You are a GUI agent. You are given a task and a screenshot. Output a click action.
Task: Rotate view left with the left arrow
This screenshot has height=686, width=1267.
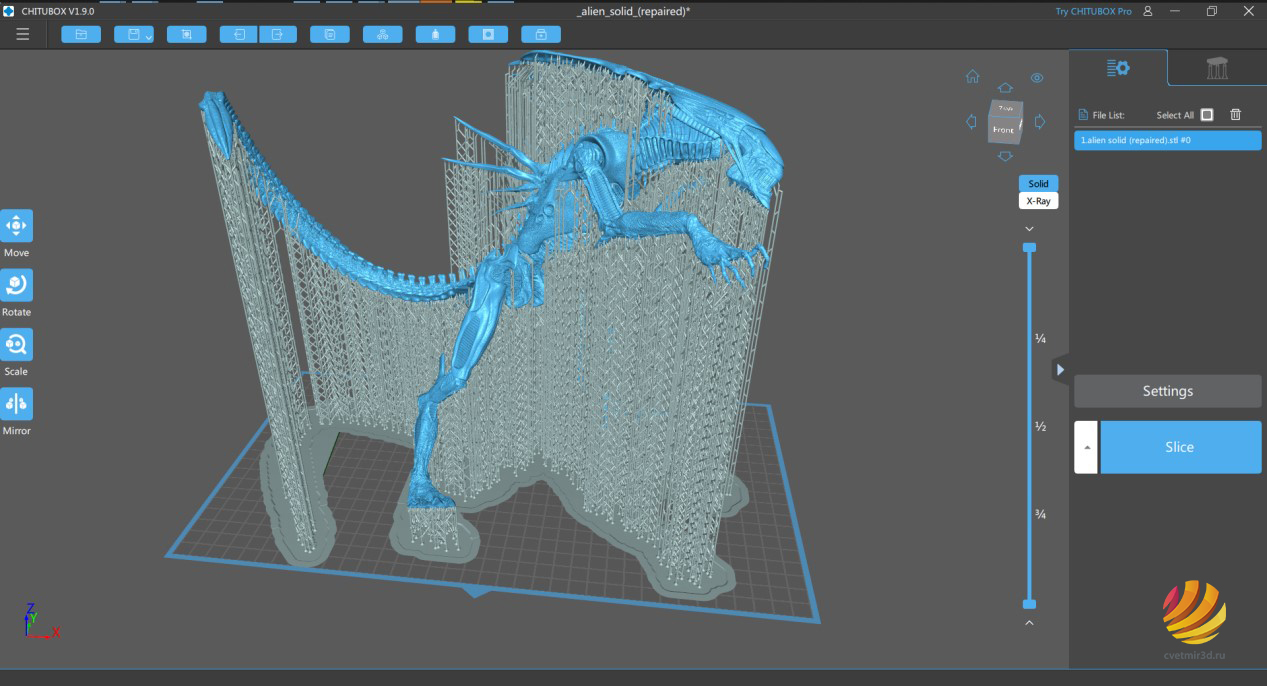(971, 122)
